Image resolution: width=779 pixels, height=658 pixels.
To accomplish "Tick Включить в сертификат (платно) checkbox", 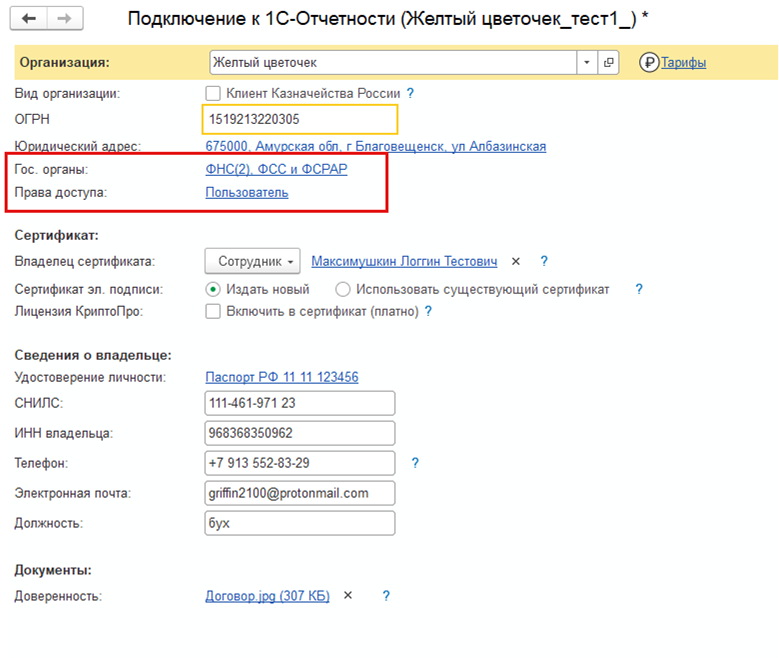I will tap(213, 312).
